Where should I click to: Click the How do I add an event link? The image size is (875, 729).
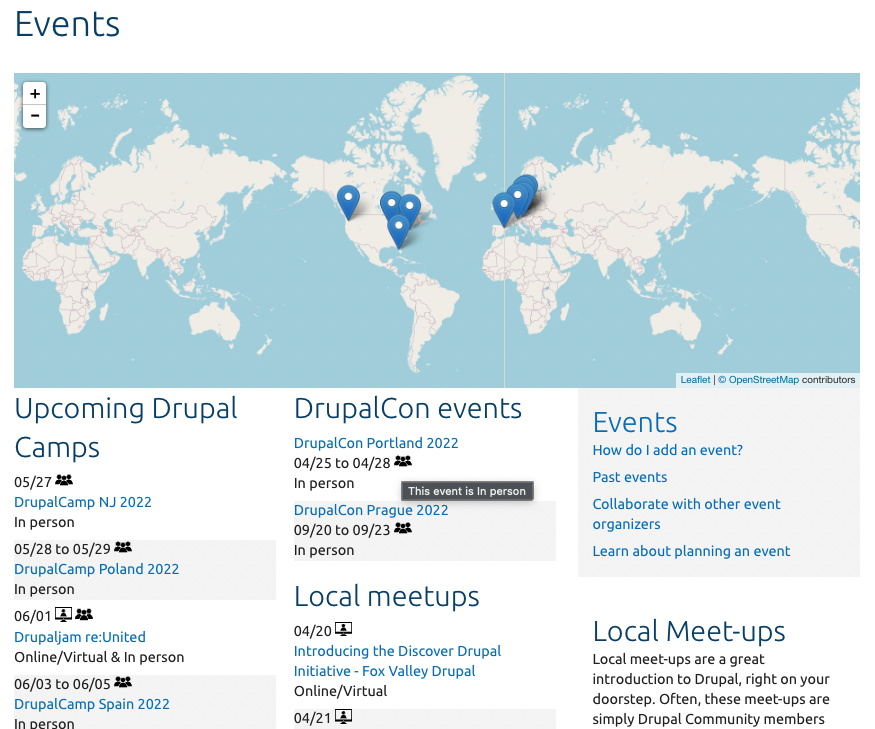tap(667, 450)
